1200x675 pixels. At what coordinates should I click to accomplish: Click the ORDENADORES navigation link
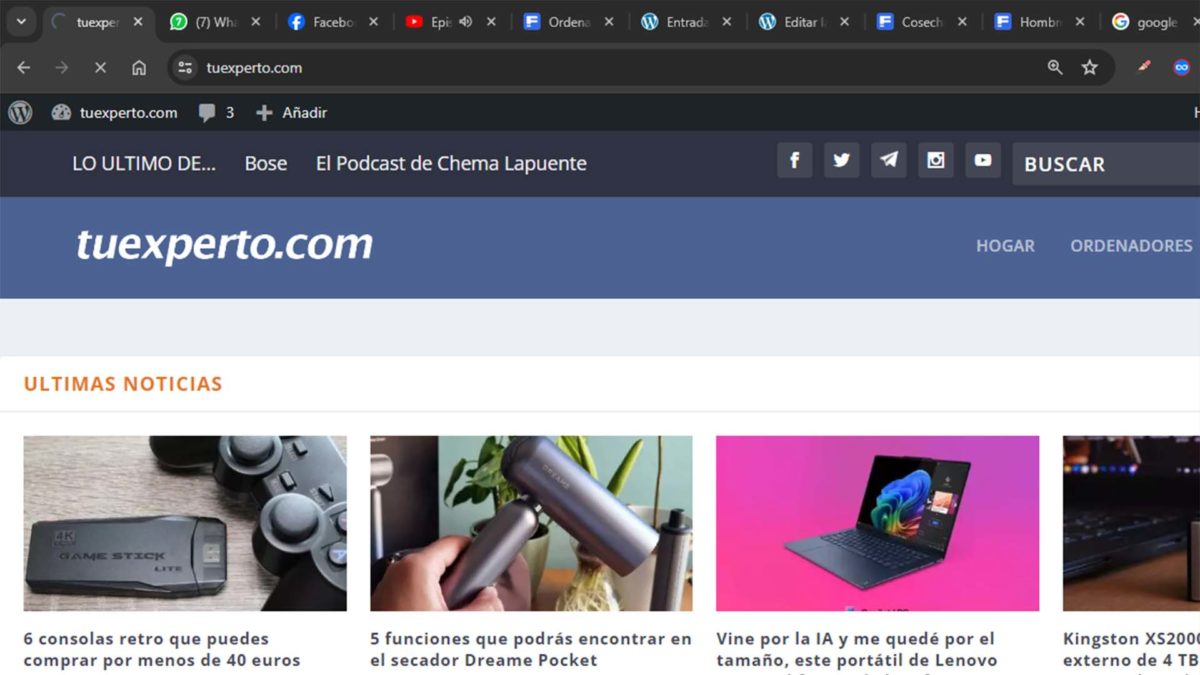click(1130, 245)
